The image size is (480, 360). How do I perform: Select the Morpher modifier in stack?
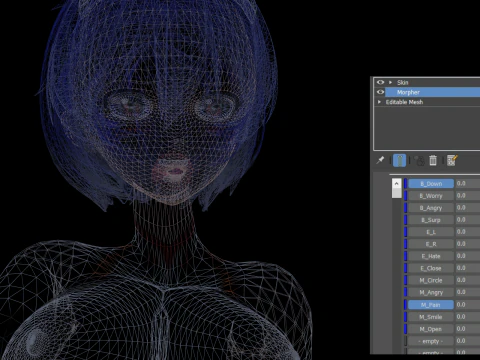pyautogui.click(x=433, y=92)
